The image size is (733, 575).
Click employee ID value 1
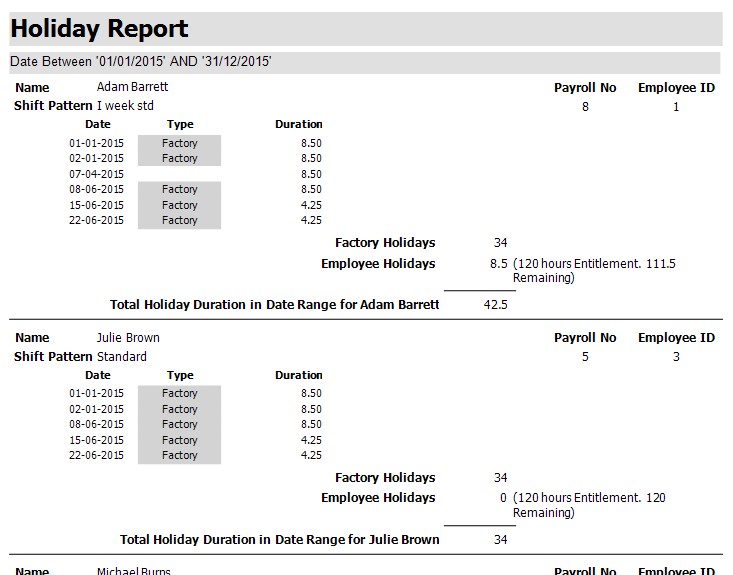[676, 107]
